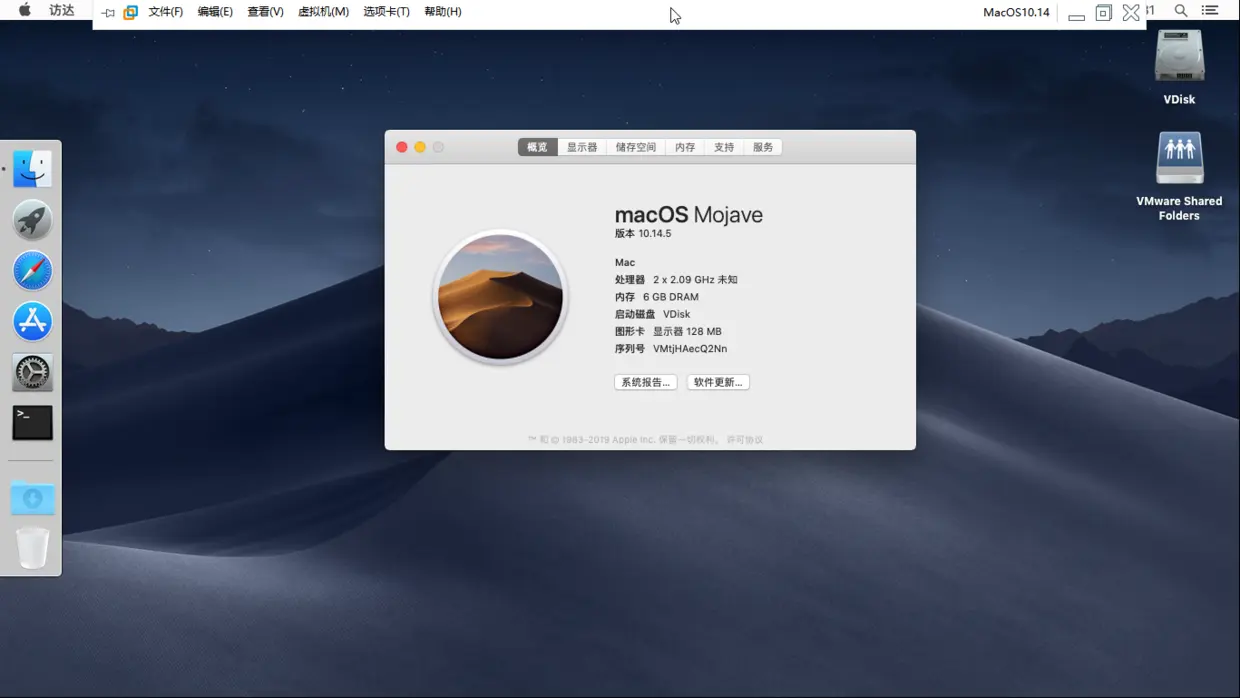
Task: Open Notification Center list icon
Action: (x=1210, y=10)
